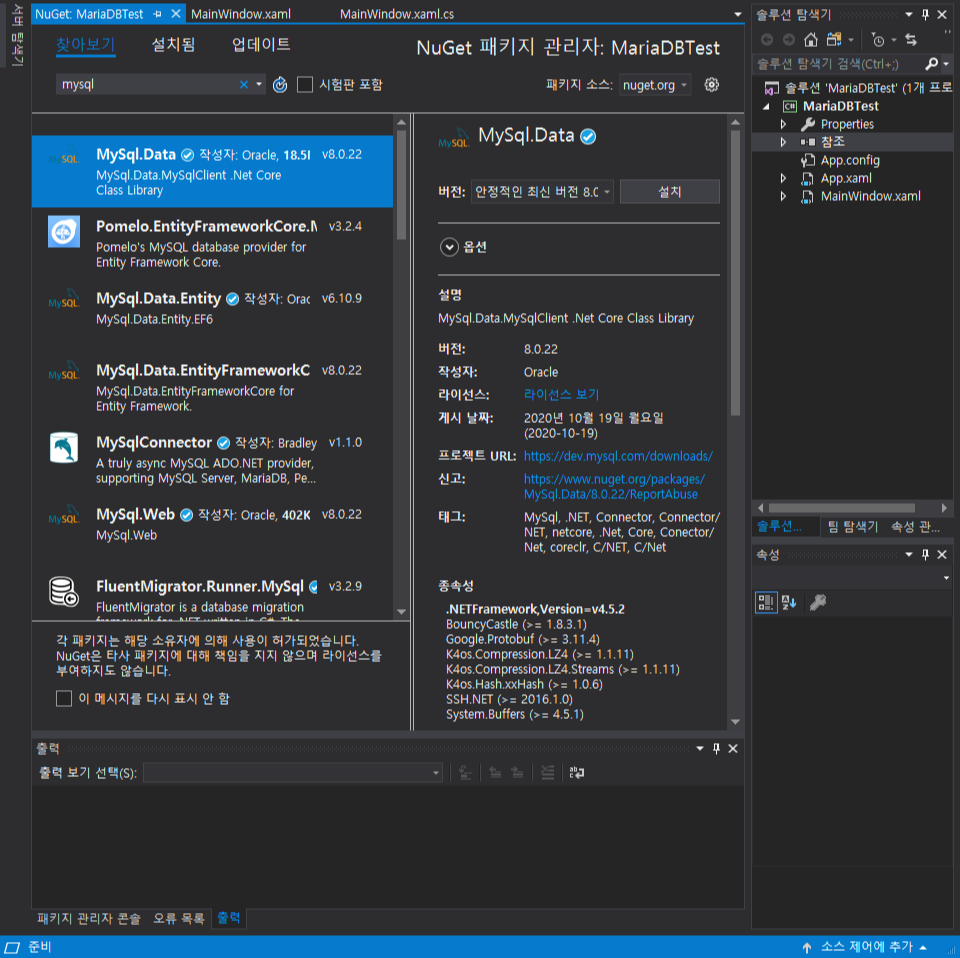Image resolution: width=960 pixels, height=958 pixels.
Task: Open NuGet package source settings gear
Action: point(711,84)
